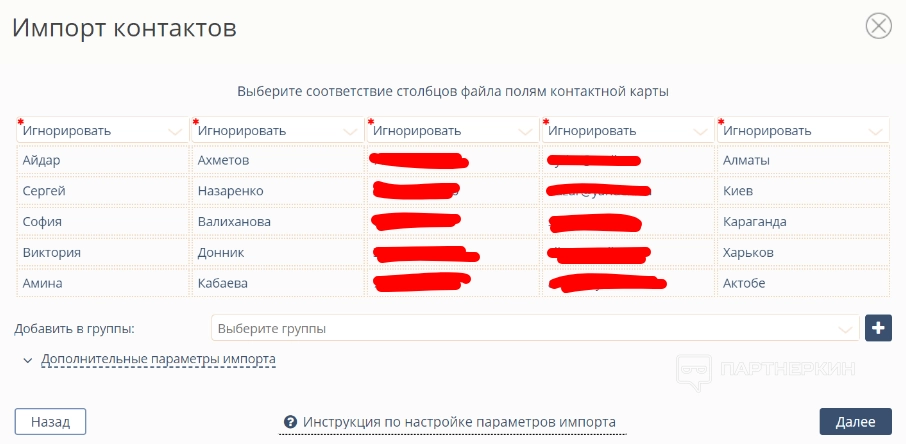
Task: Open fourth column field mapping dropdown
Action: tap(627, 130)
